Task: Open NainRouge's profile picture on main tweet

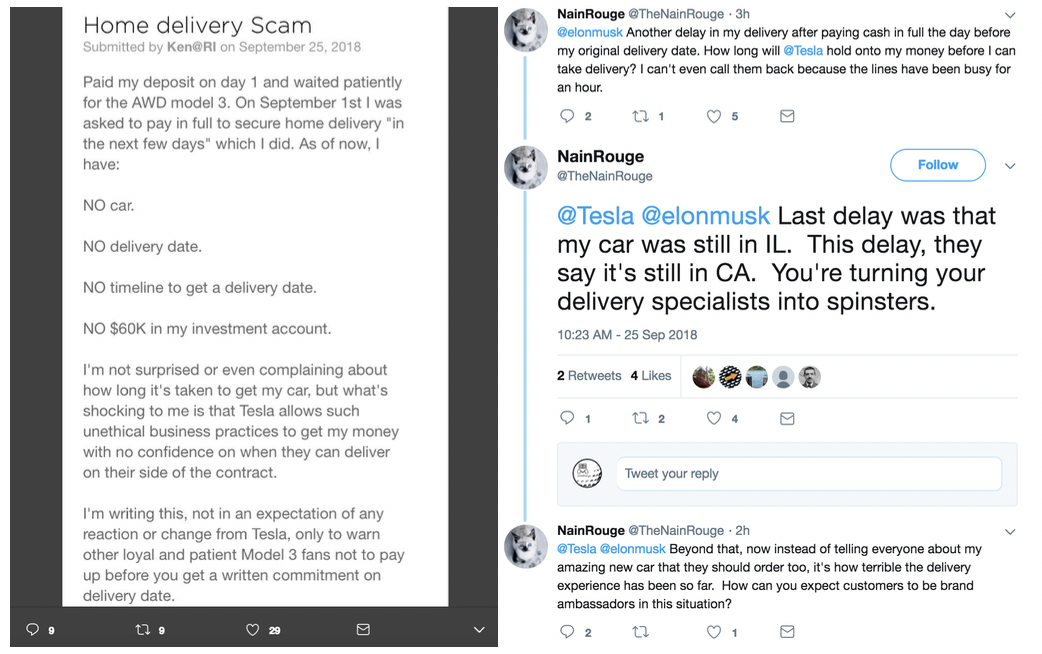Action: tap(524, 166)
